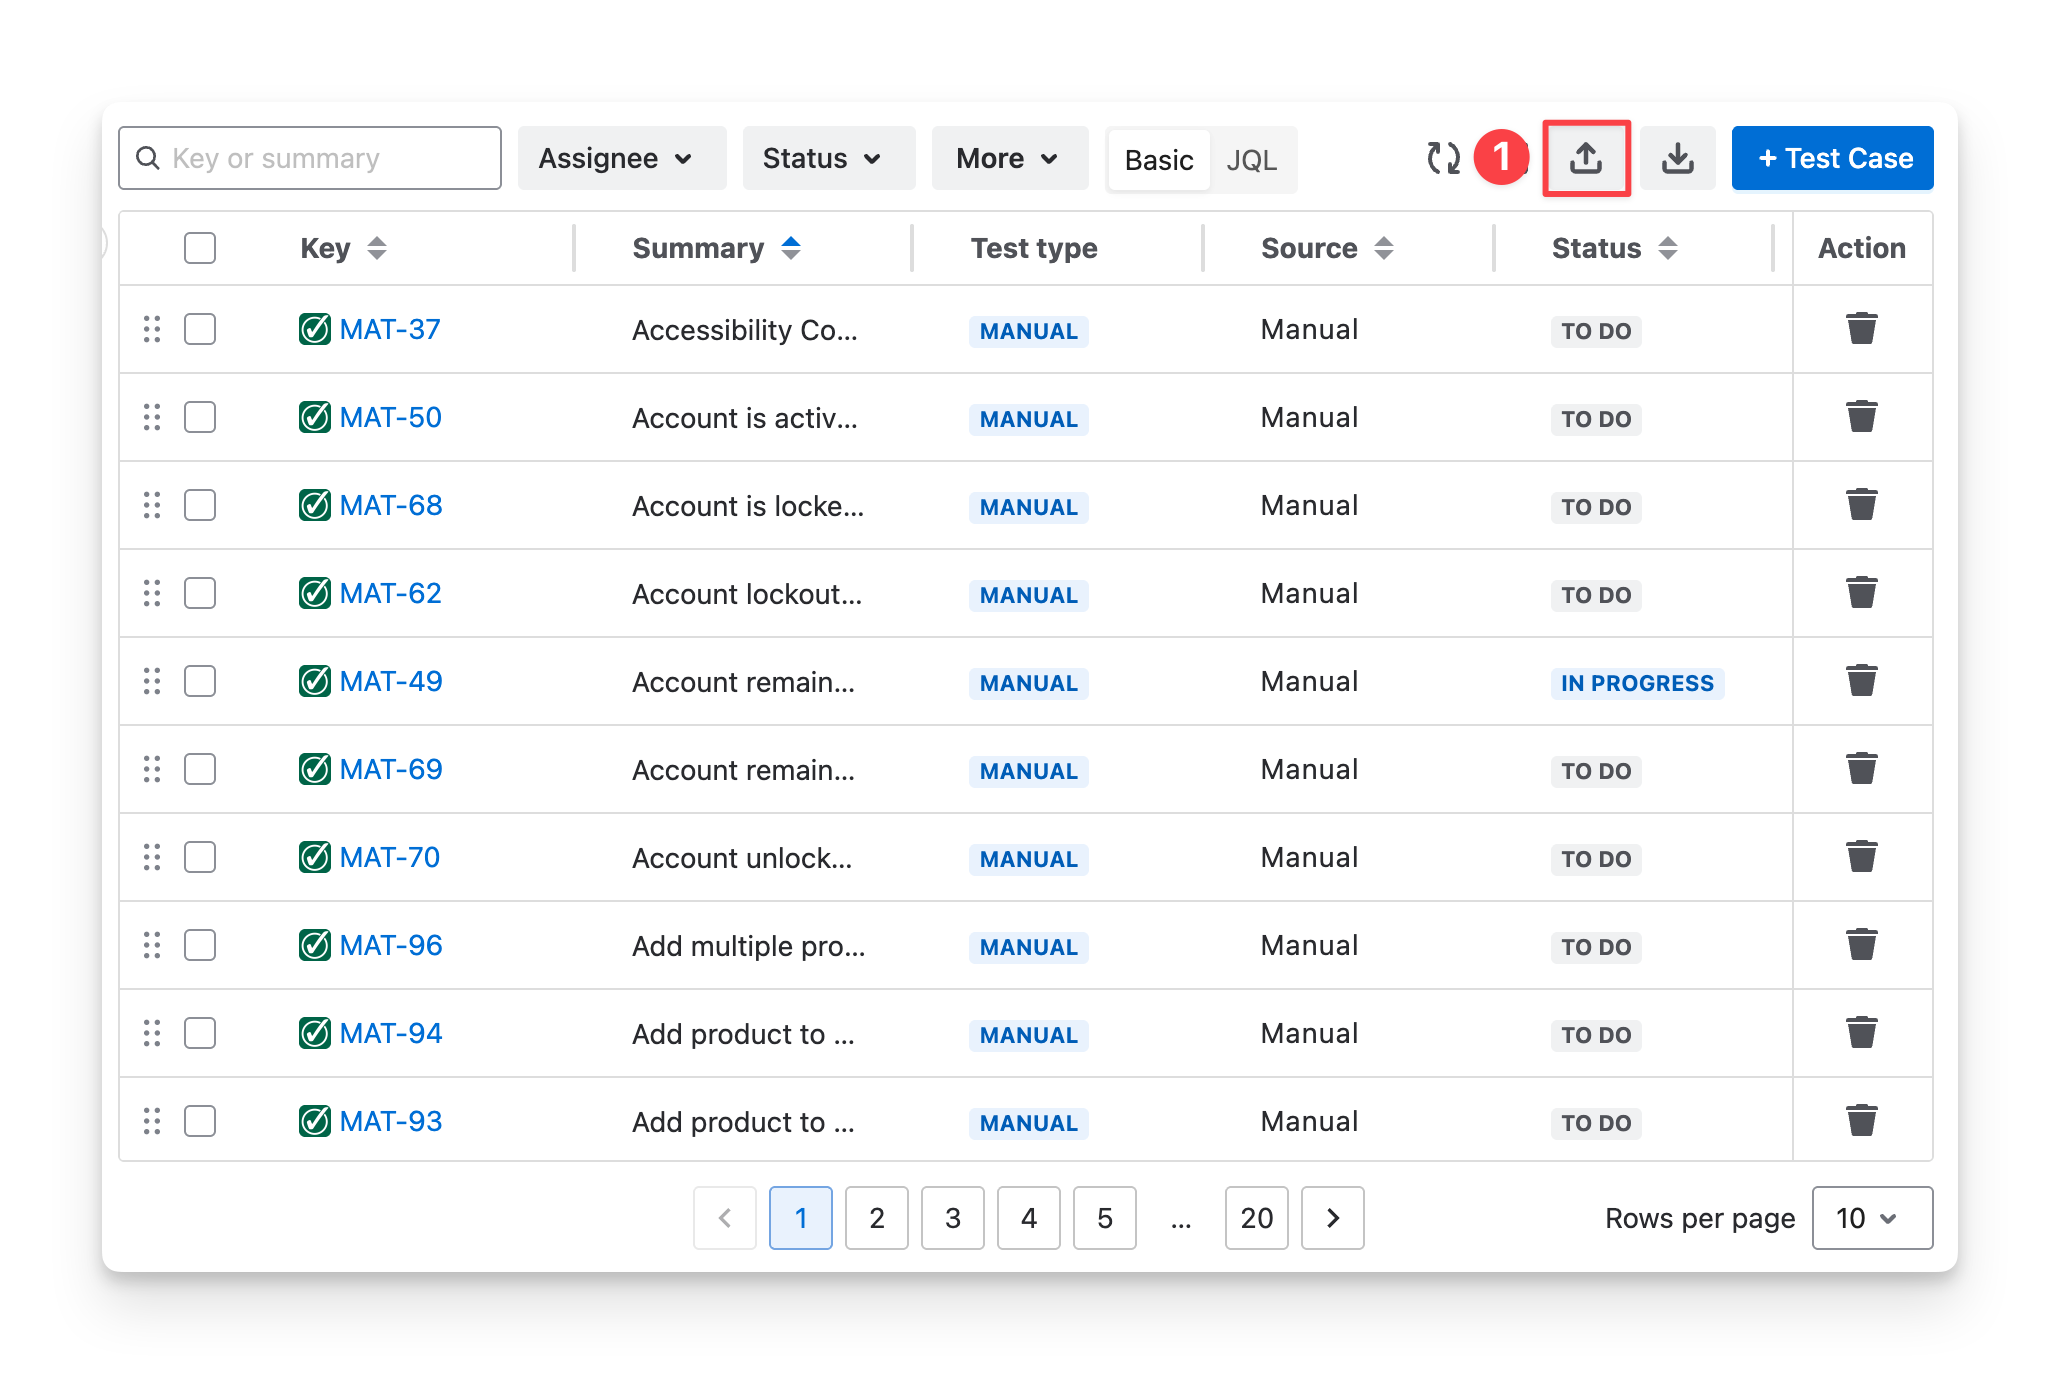Delete test case MAT-93
2060x1374 pixels.
point(1861,1120)
